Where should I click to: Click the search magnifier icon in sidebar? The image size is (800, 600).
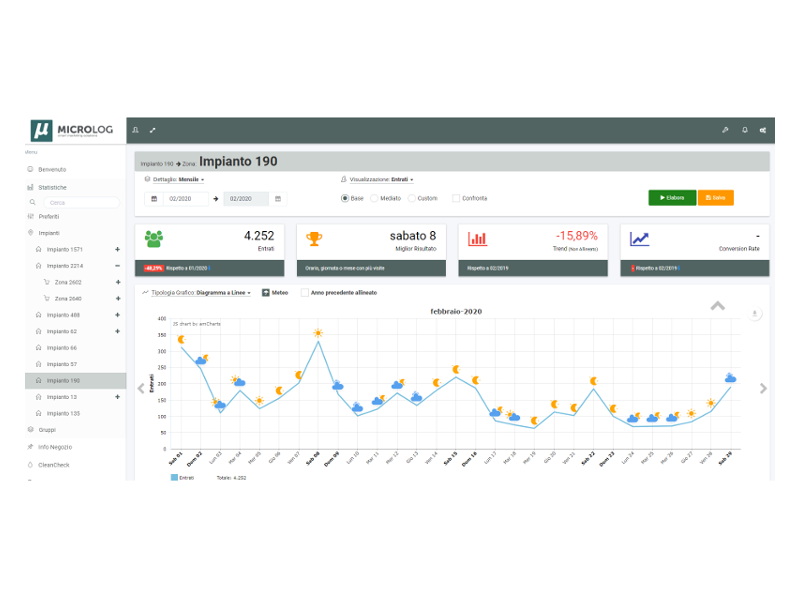point(33,203)
